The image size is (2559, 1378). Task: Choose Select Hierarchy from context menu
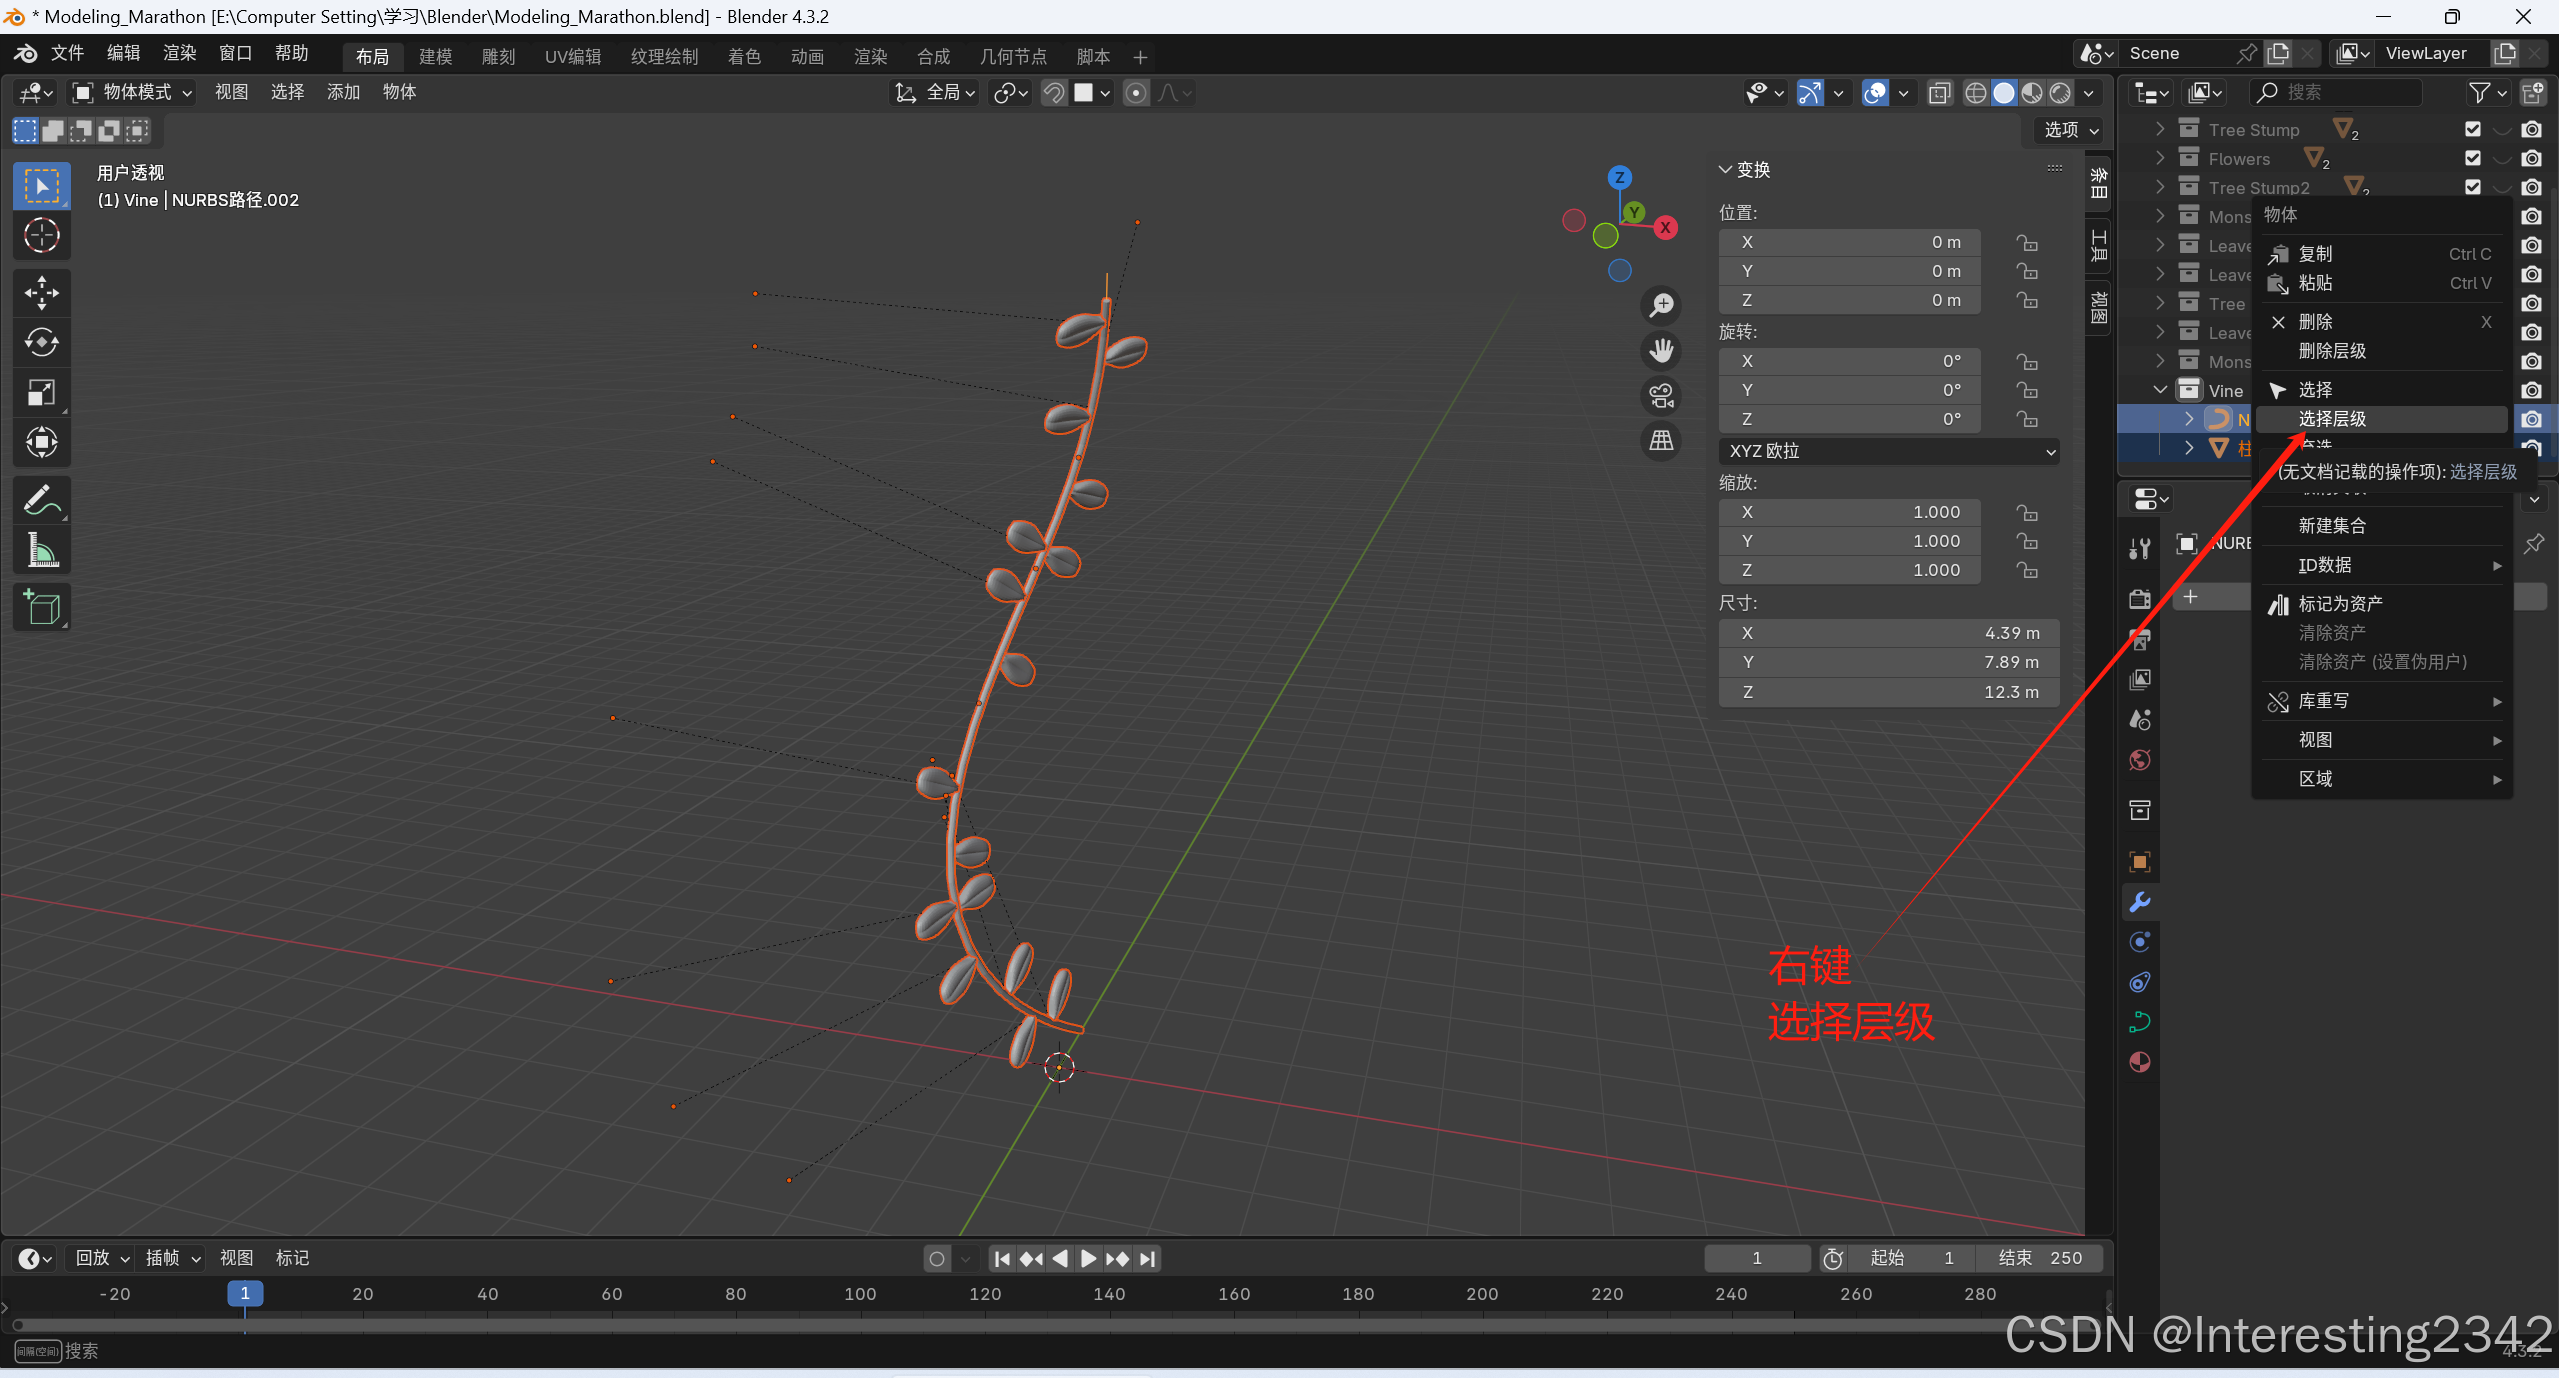click(2331, 419)
